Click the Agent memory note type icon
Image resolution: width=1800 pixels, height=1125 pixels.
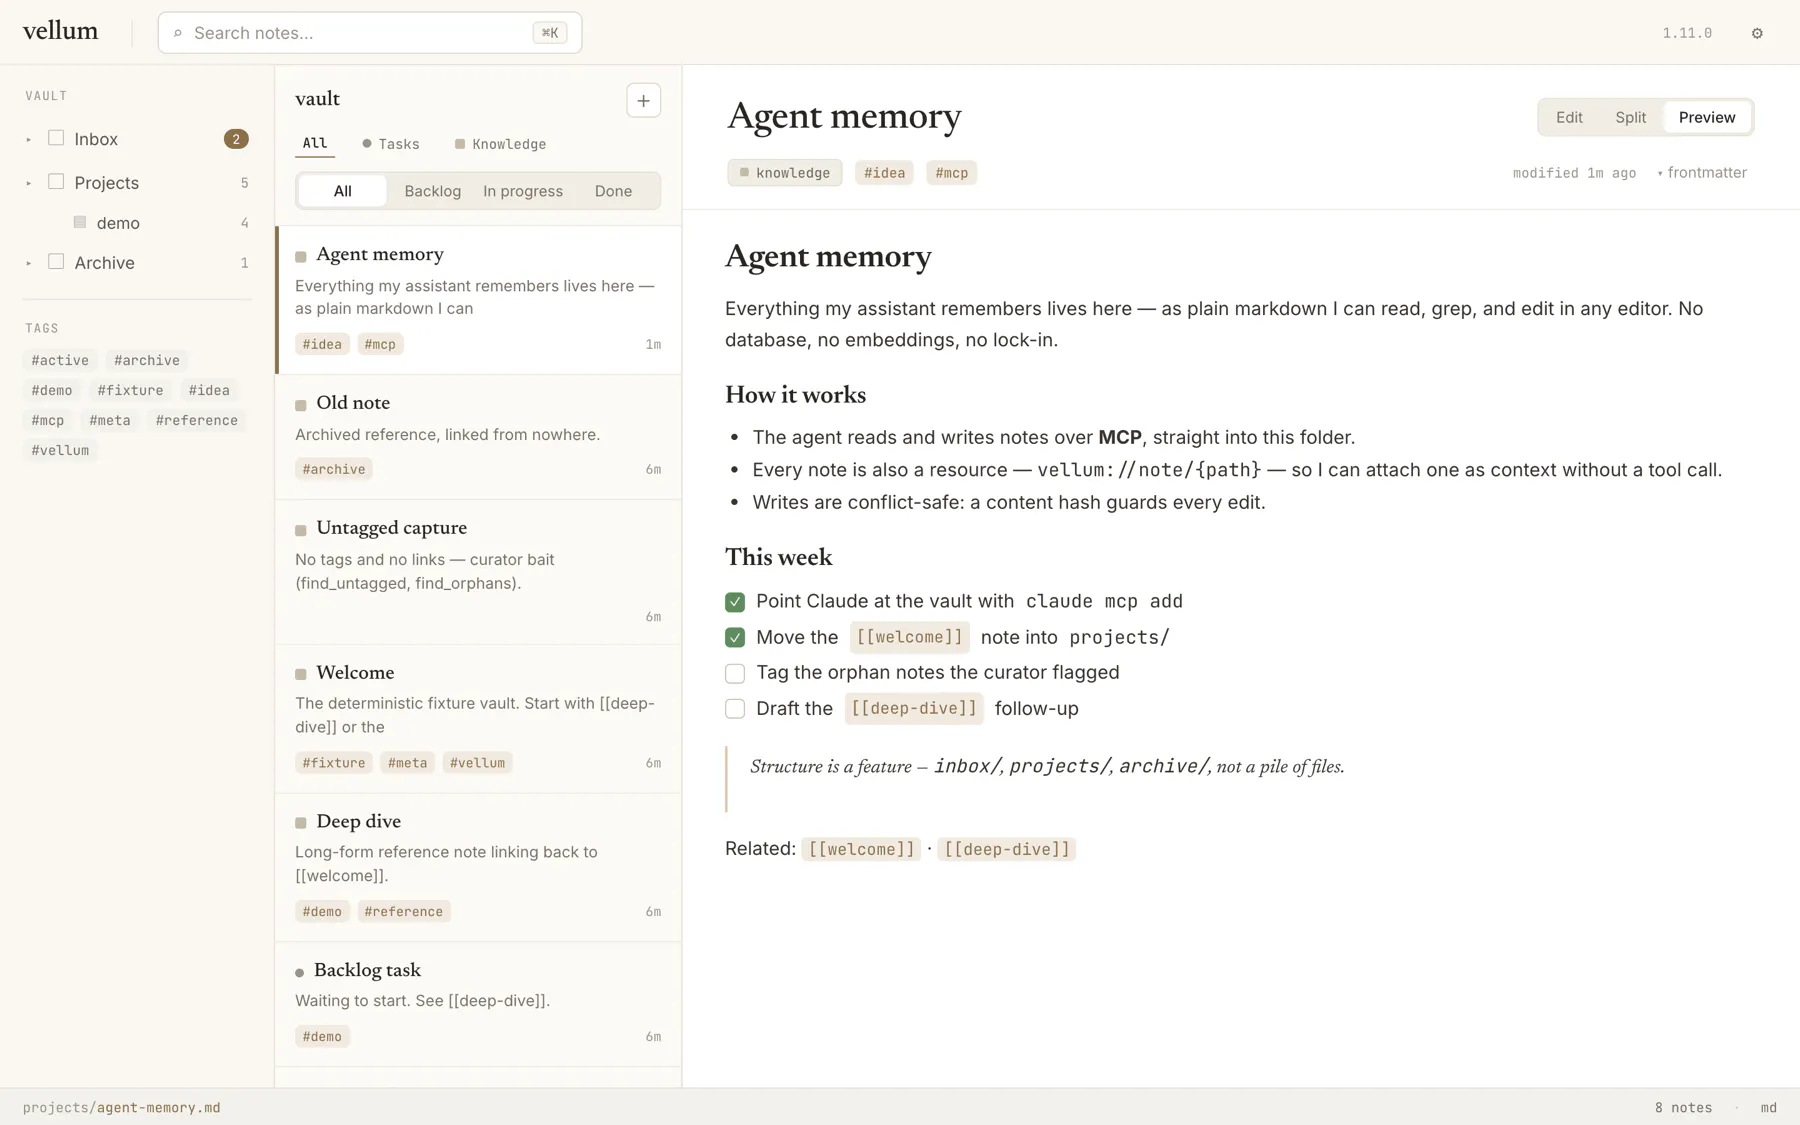pos(300,257)
